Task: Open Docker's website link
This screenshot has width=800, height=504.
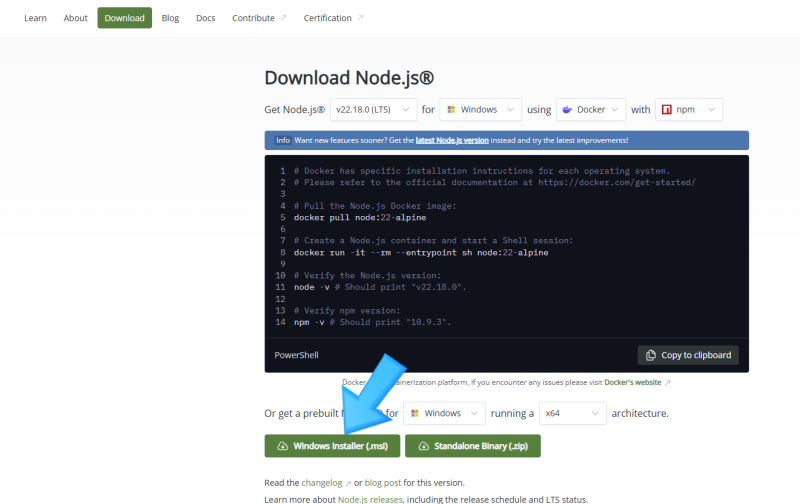Action: pyautogui.click(x=633, y=382)
